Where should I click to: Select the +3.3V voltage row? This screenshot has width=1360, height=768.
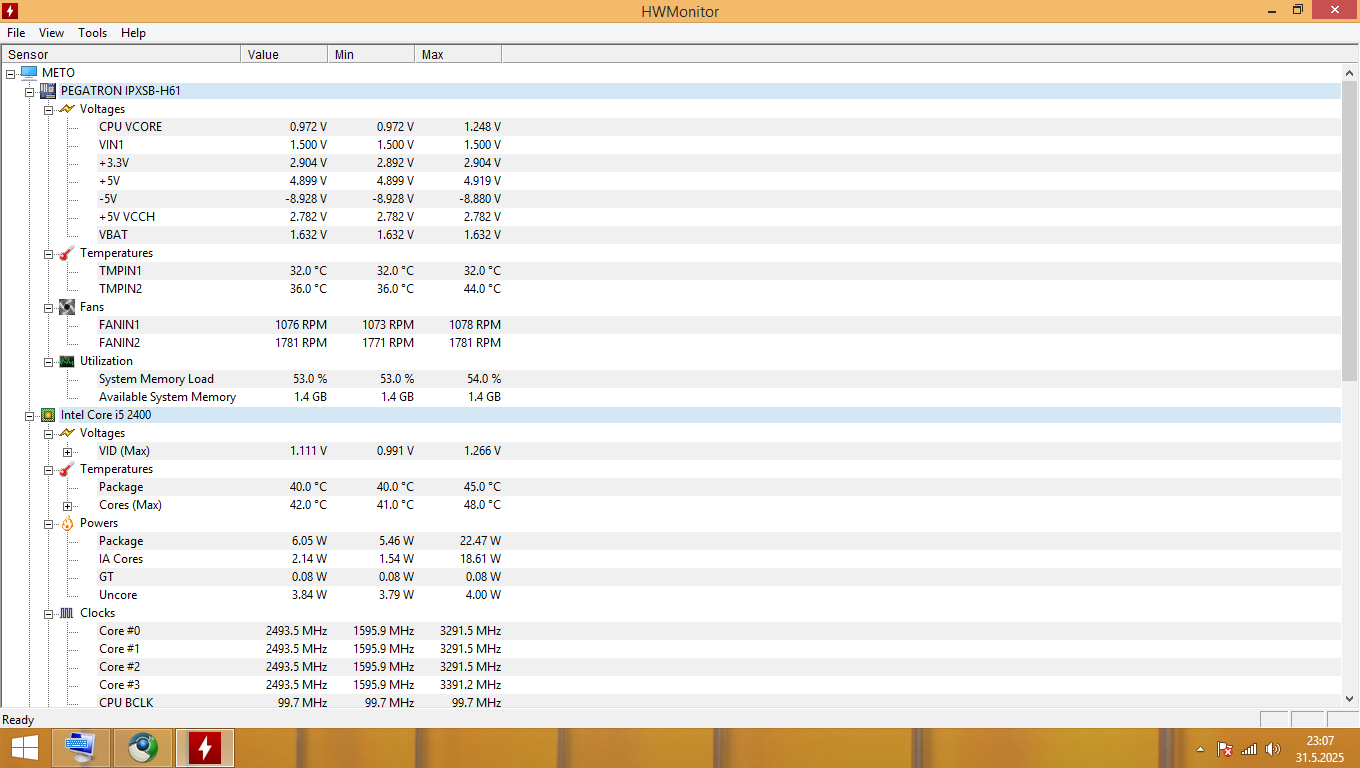click(x=671, y=163)
